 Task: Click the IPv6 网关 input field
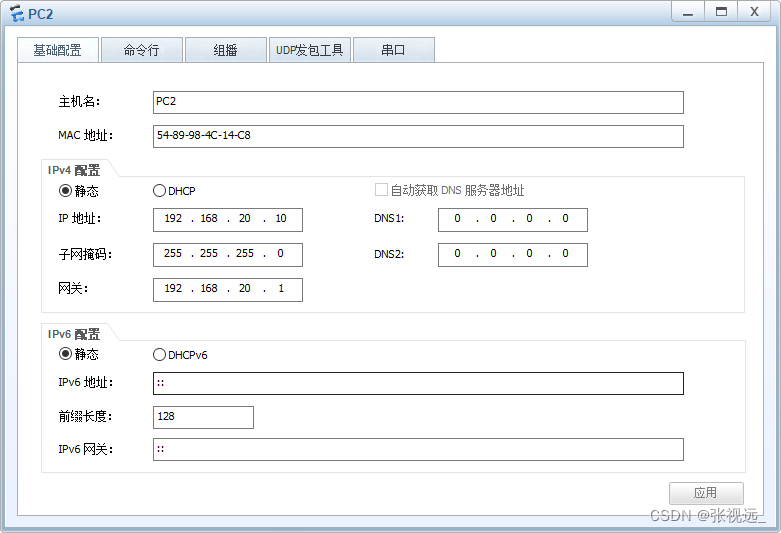tap(418, 449)
